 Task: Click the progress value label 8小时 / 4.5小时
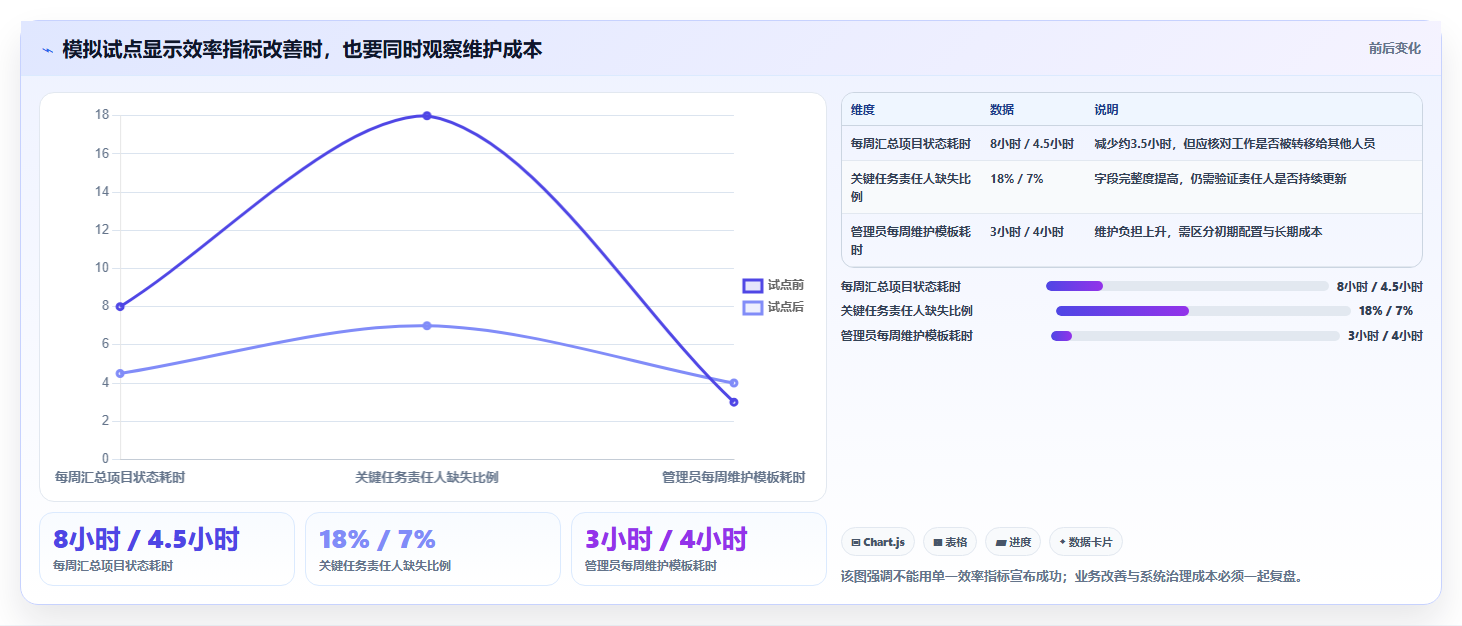[1379, 286]
